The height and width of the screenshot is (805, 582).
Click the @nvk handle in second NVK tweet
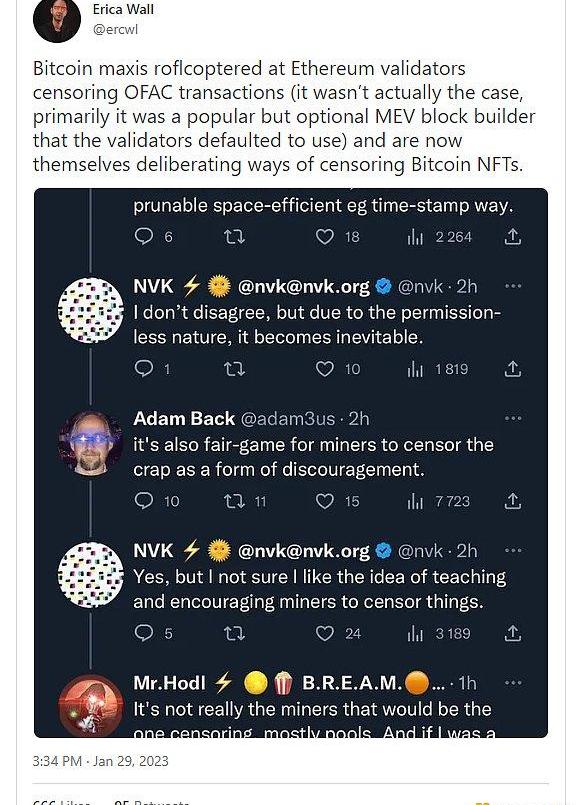click(x=420, y=551)
